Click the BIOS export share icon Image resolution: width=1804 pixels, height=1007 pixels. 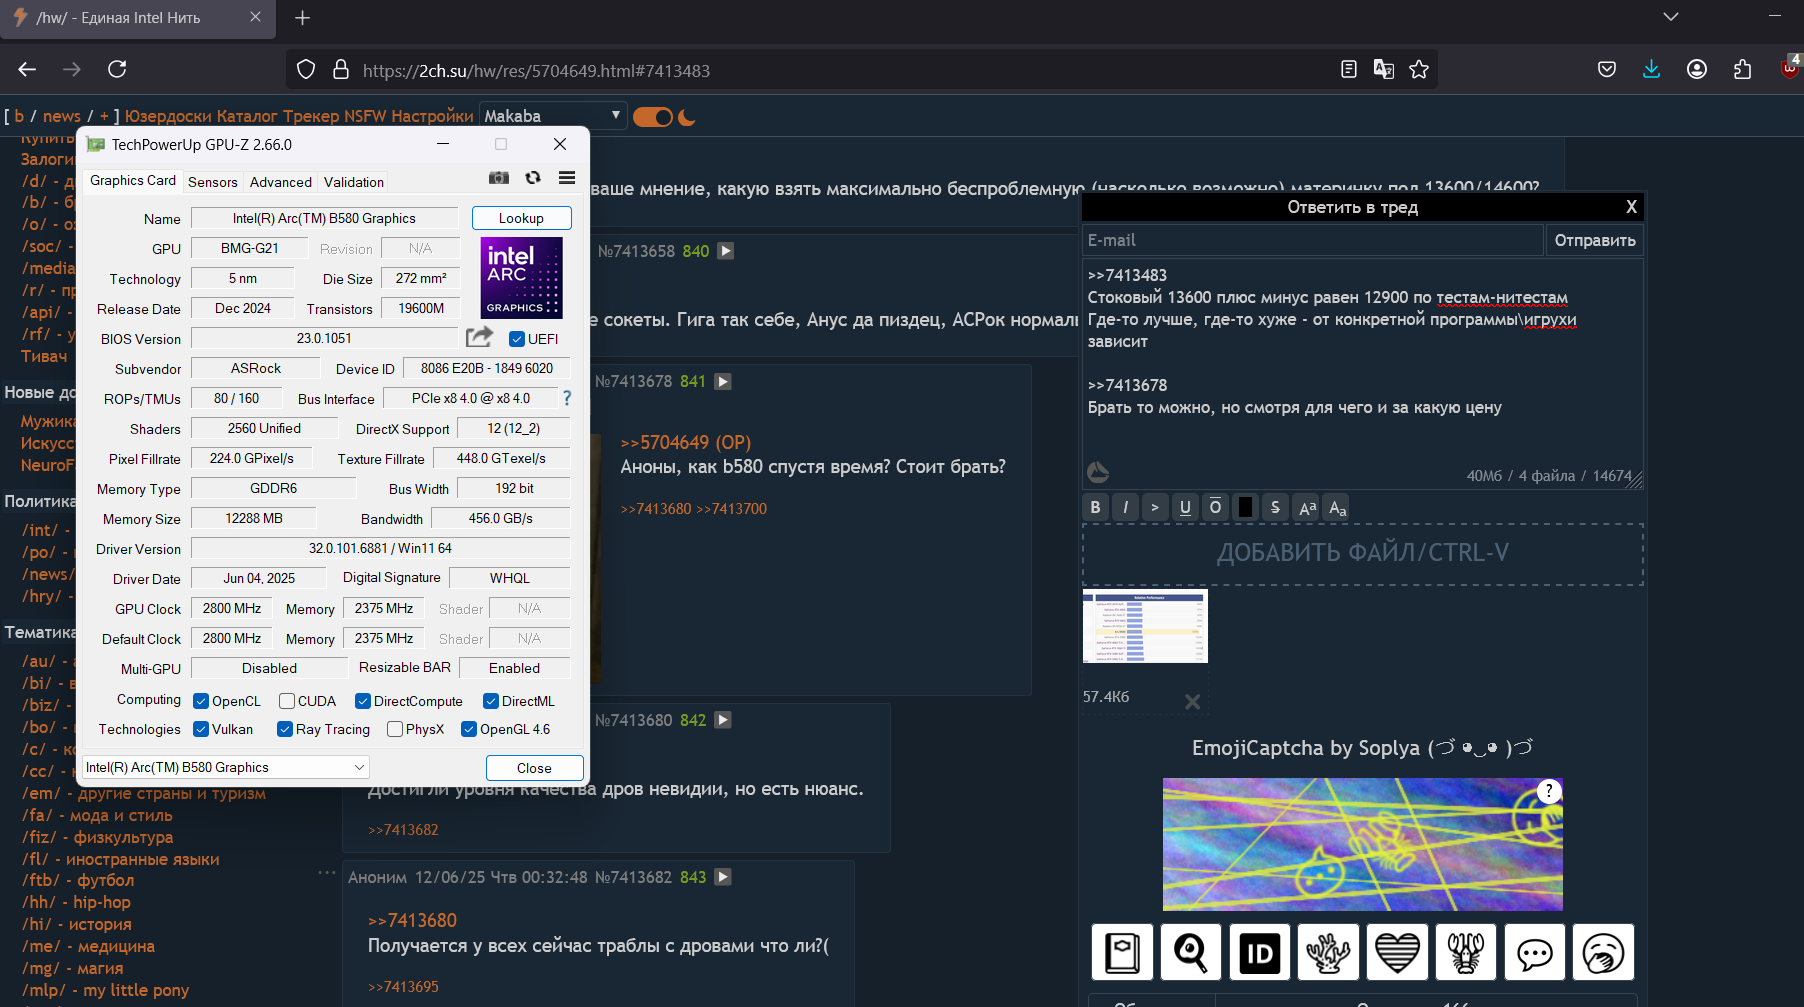[x=480, y=337]
